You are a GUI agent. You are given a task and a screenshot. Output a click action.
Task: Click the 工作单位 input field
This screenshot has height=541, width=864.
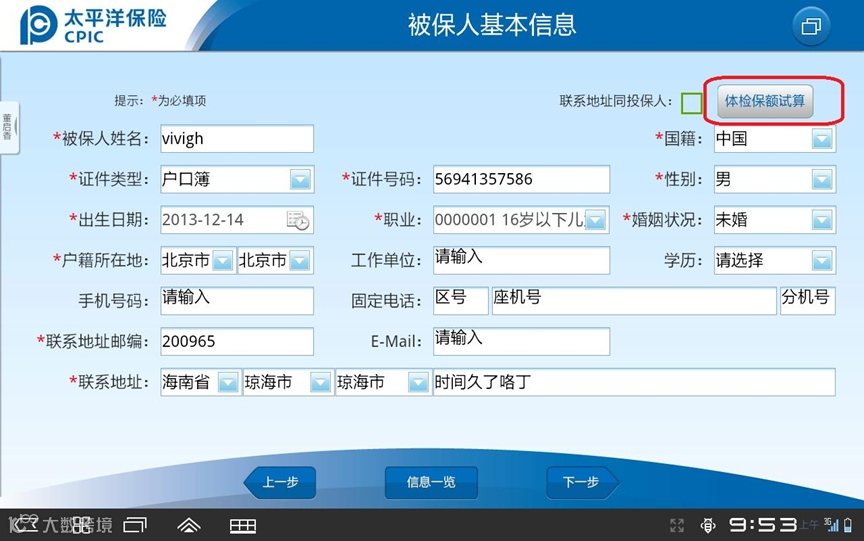(521, 260)
